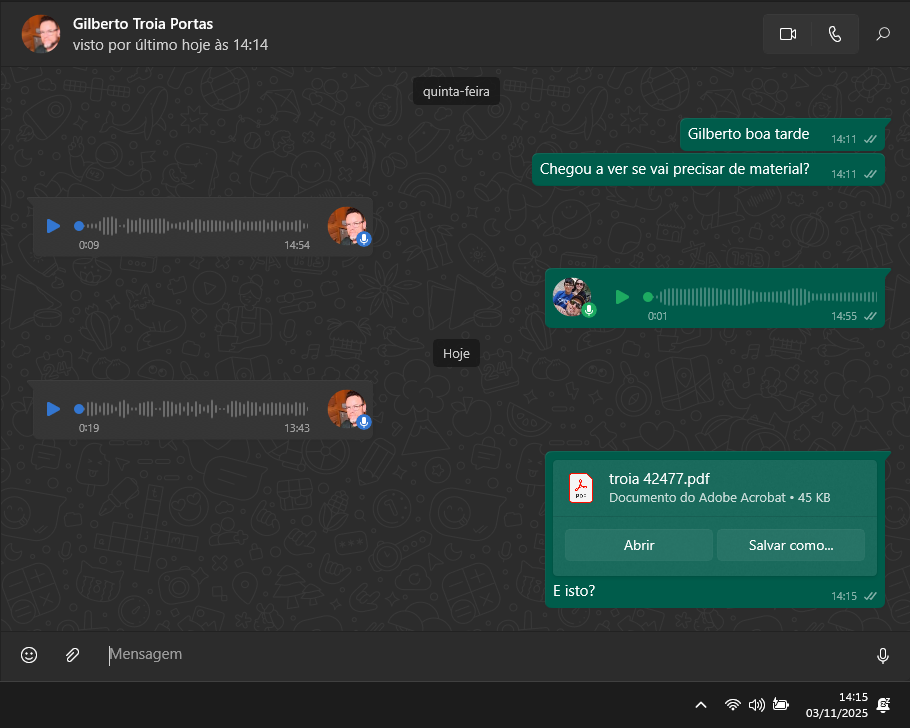The width and height of the screenshot is (910, 728).
Task: Click the Salvar como... button
Action: (x=791, y=545)
